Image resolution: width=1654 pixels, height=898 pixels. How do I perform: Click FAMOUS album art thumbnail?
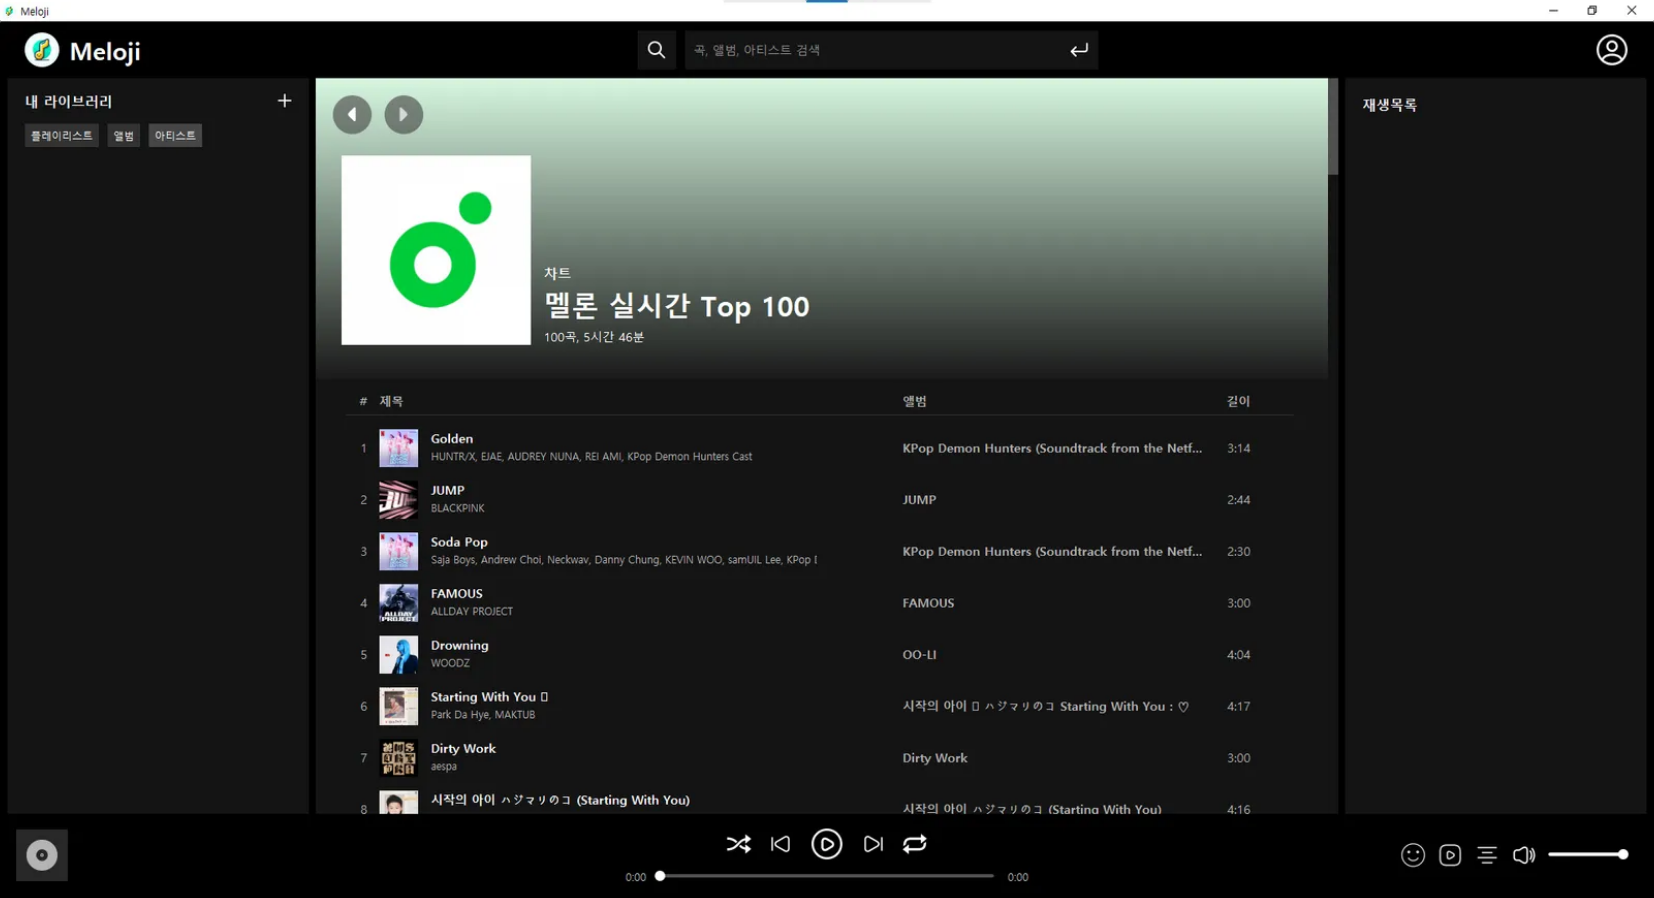point(398,603)
